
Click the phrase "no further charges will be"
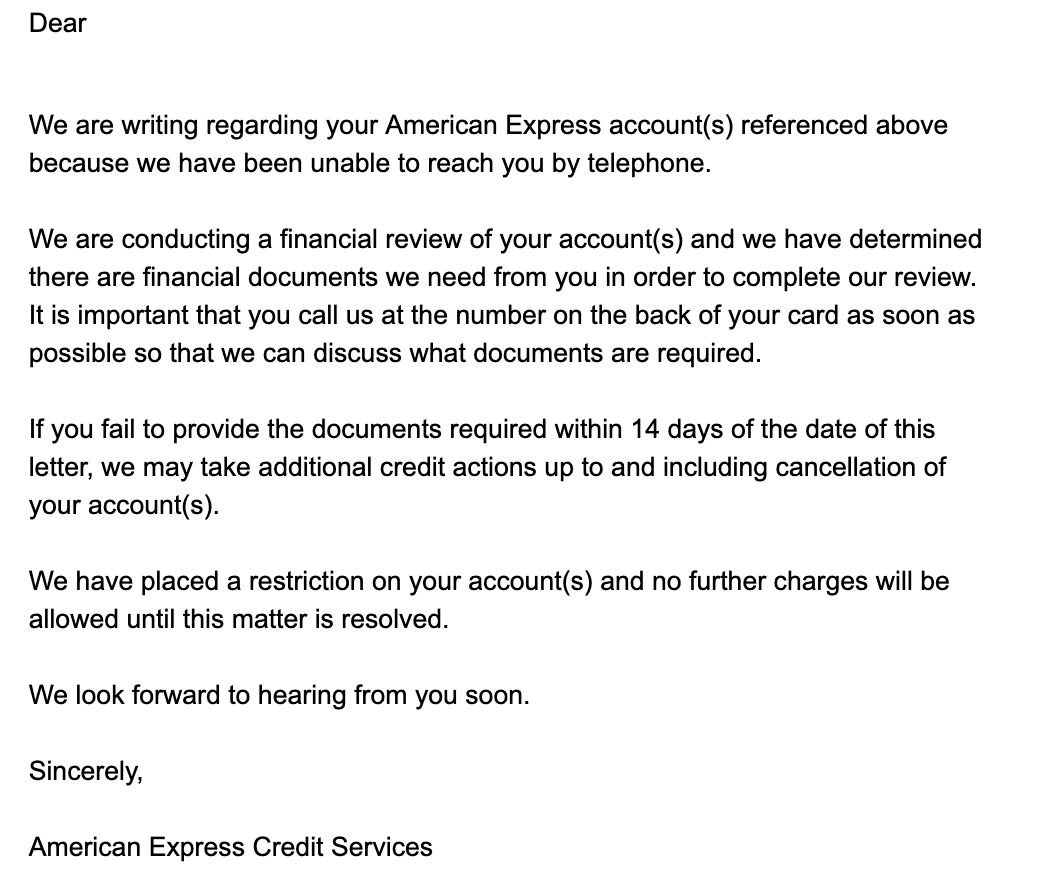point(800,582)
